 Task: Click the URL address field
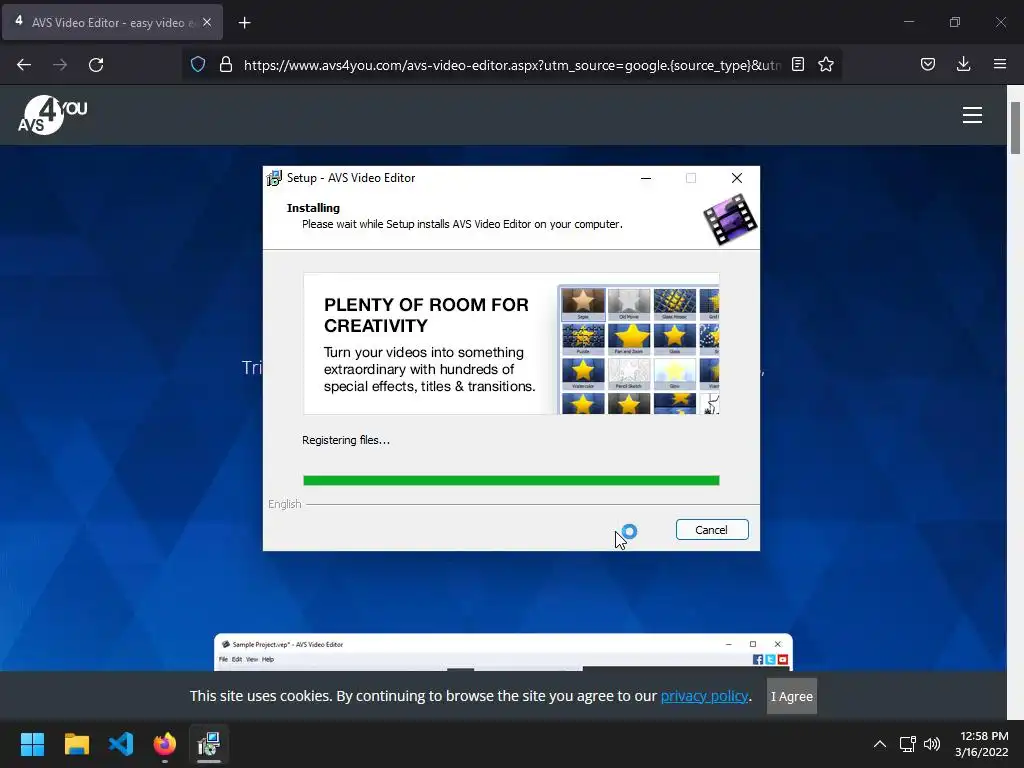pyautogui.click(x=512, y=65)
